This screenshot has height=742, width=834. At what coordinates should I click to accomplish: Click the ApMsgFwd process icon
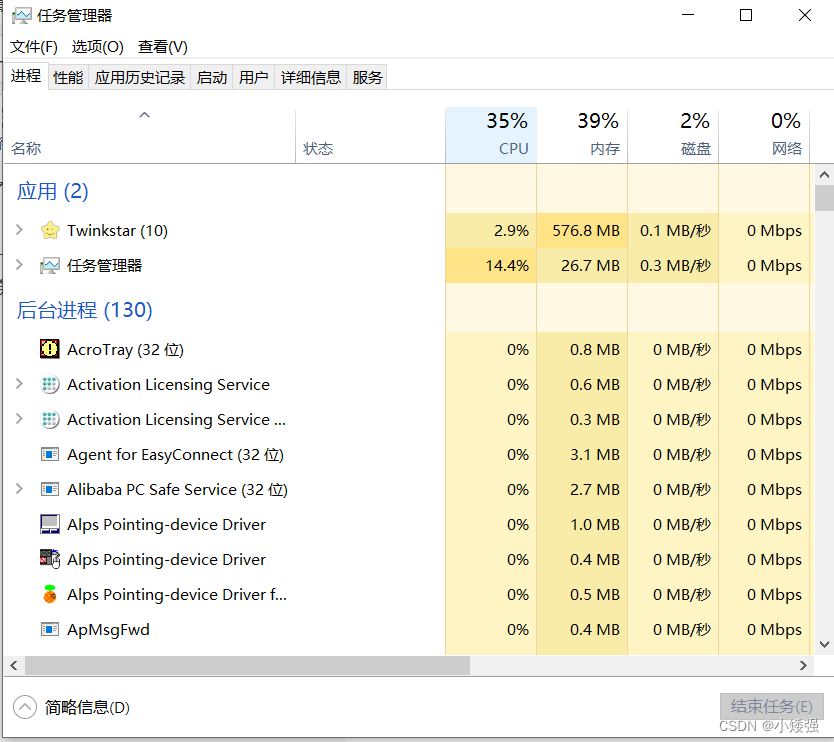(x=50, y=629)
